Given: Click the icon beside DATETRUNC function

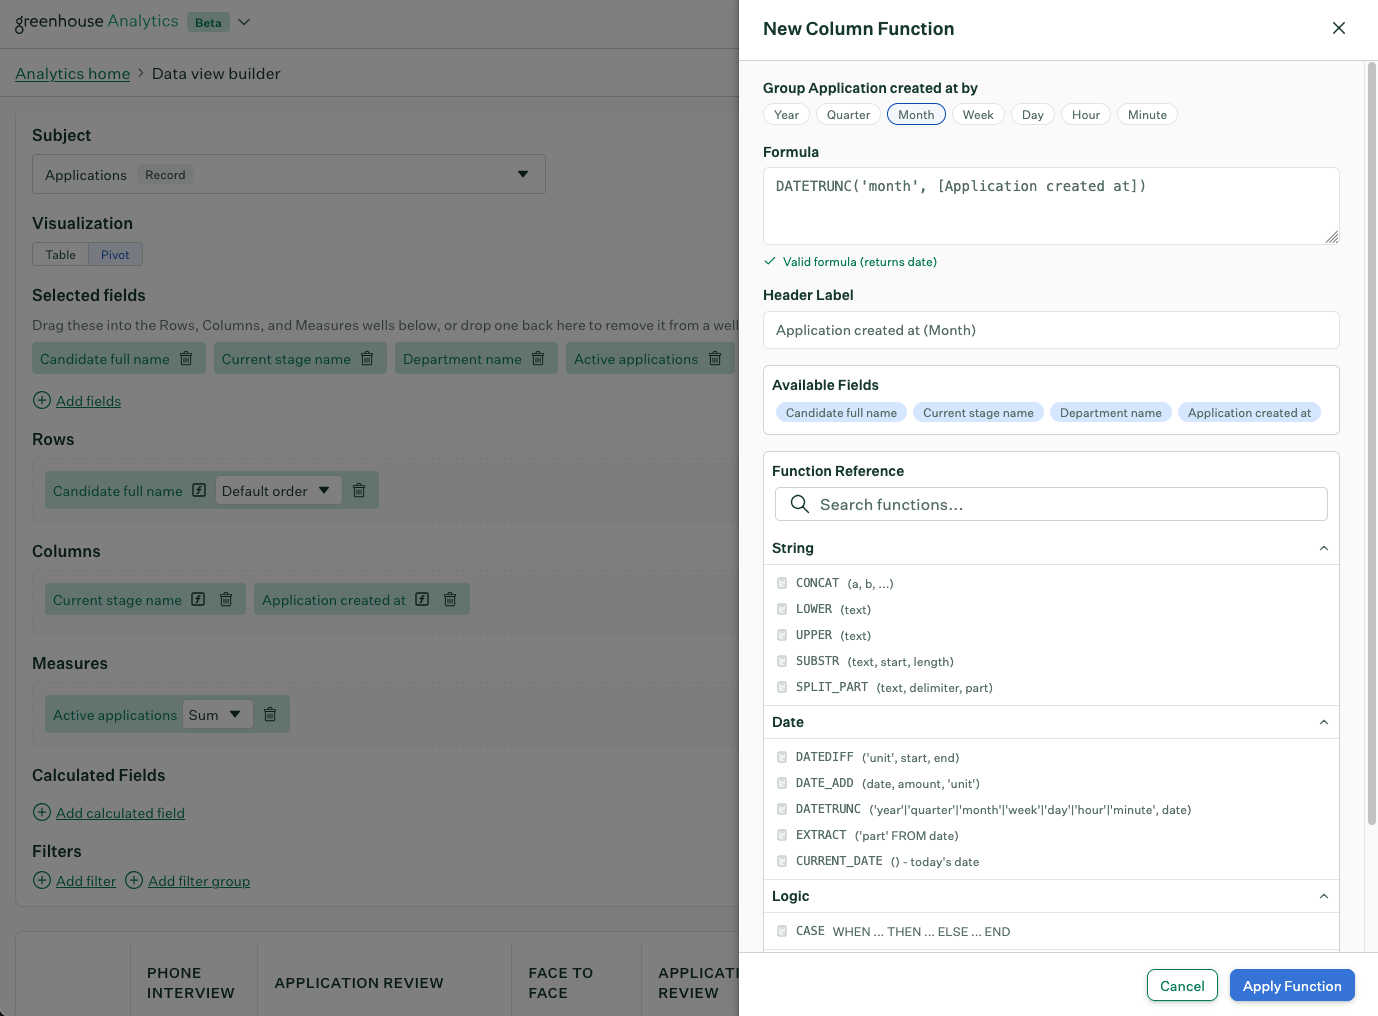Looking at the screenshot, I should click(782, 809).
